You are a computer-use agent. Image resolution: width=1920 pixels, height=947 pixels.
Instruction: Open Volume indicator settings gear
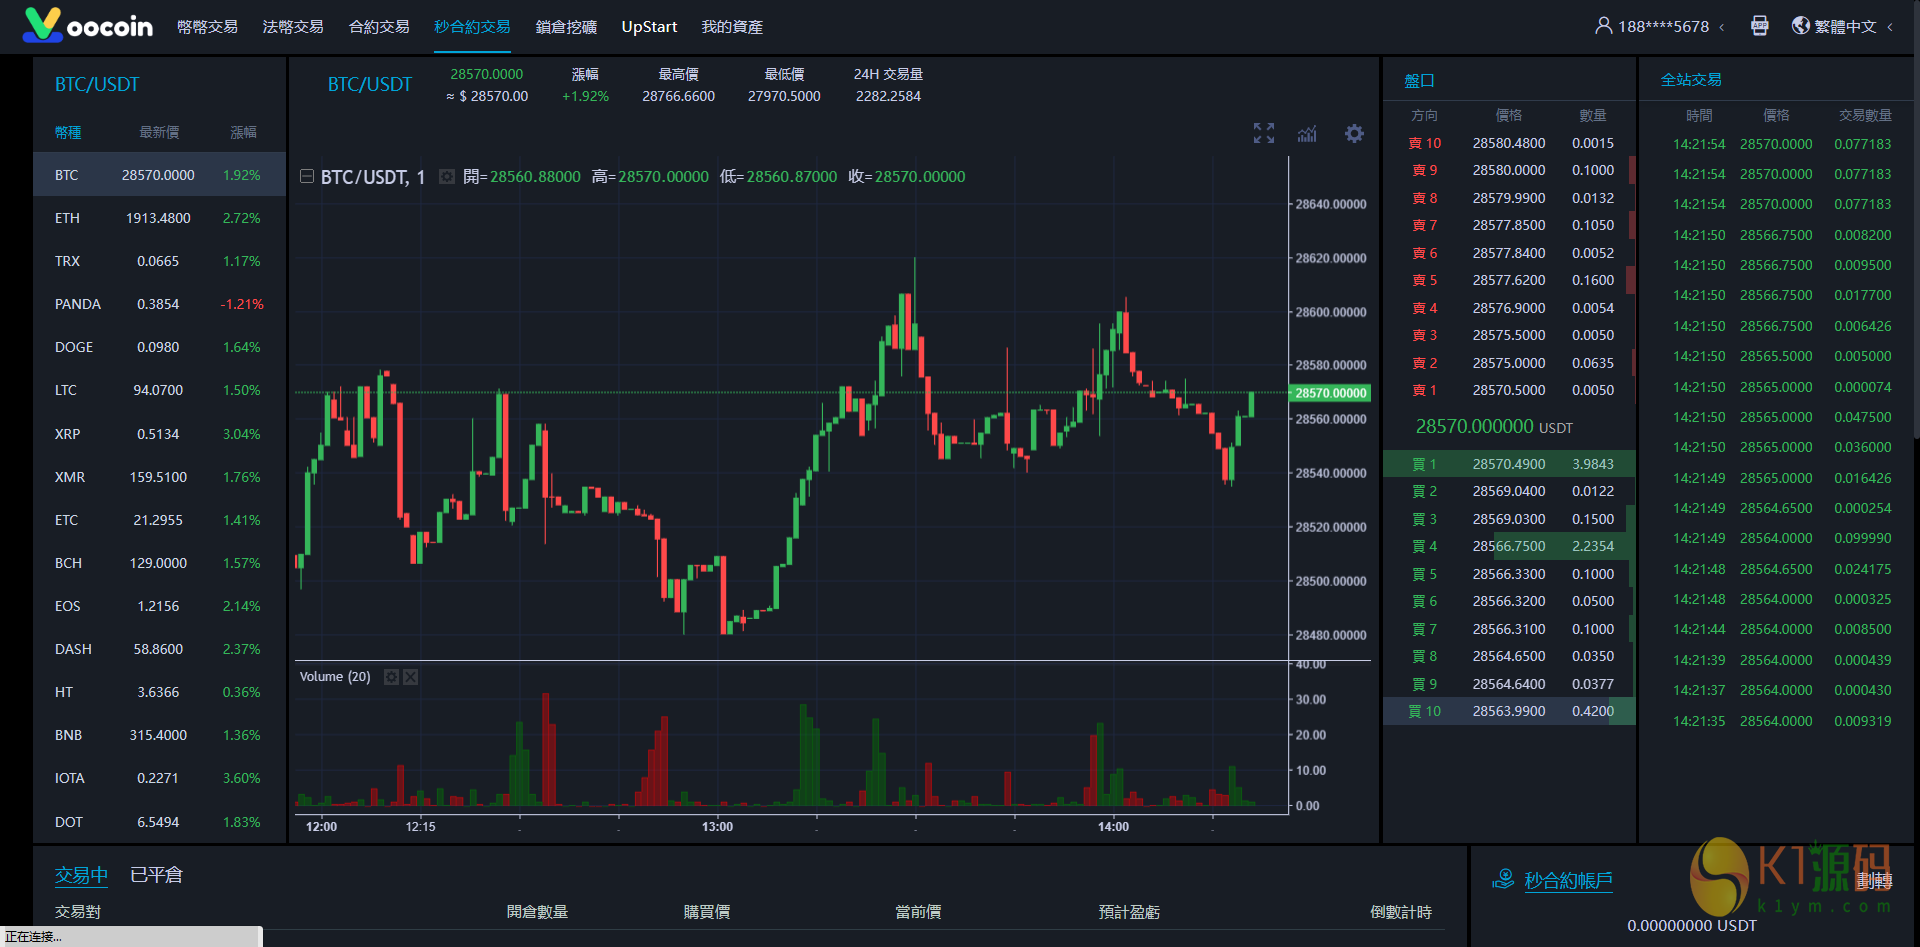click(391, 677)
